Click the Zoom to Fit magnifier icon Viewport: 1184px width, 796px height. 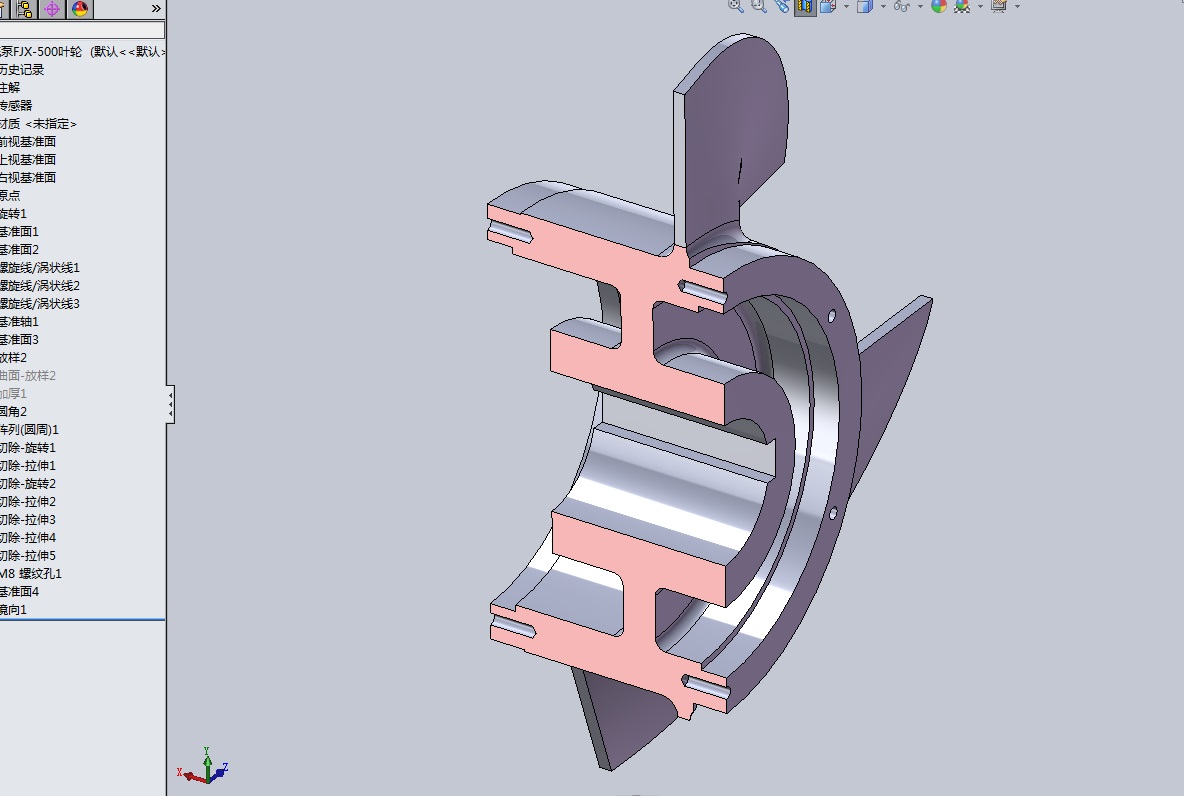point(735,6)
